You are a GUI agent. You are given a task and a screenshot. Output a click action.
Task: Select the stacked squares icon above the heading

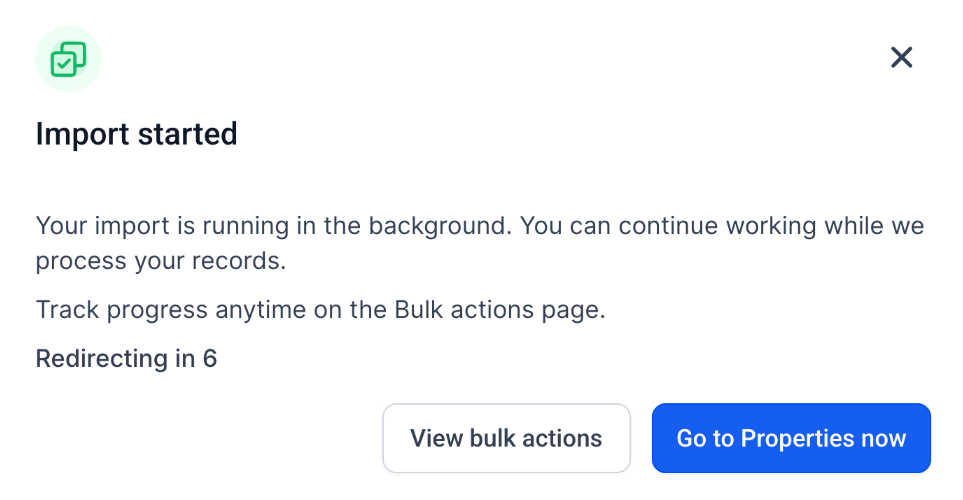pos(68,59)
